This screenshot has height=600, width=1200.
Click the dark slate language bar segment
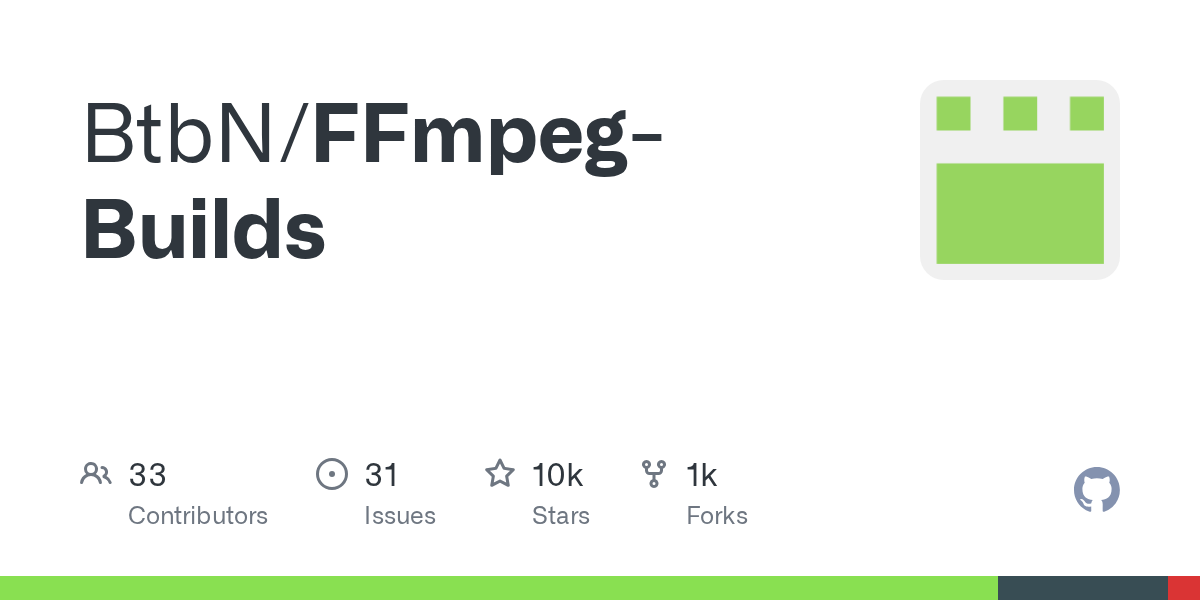coord(1082,588)
